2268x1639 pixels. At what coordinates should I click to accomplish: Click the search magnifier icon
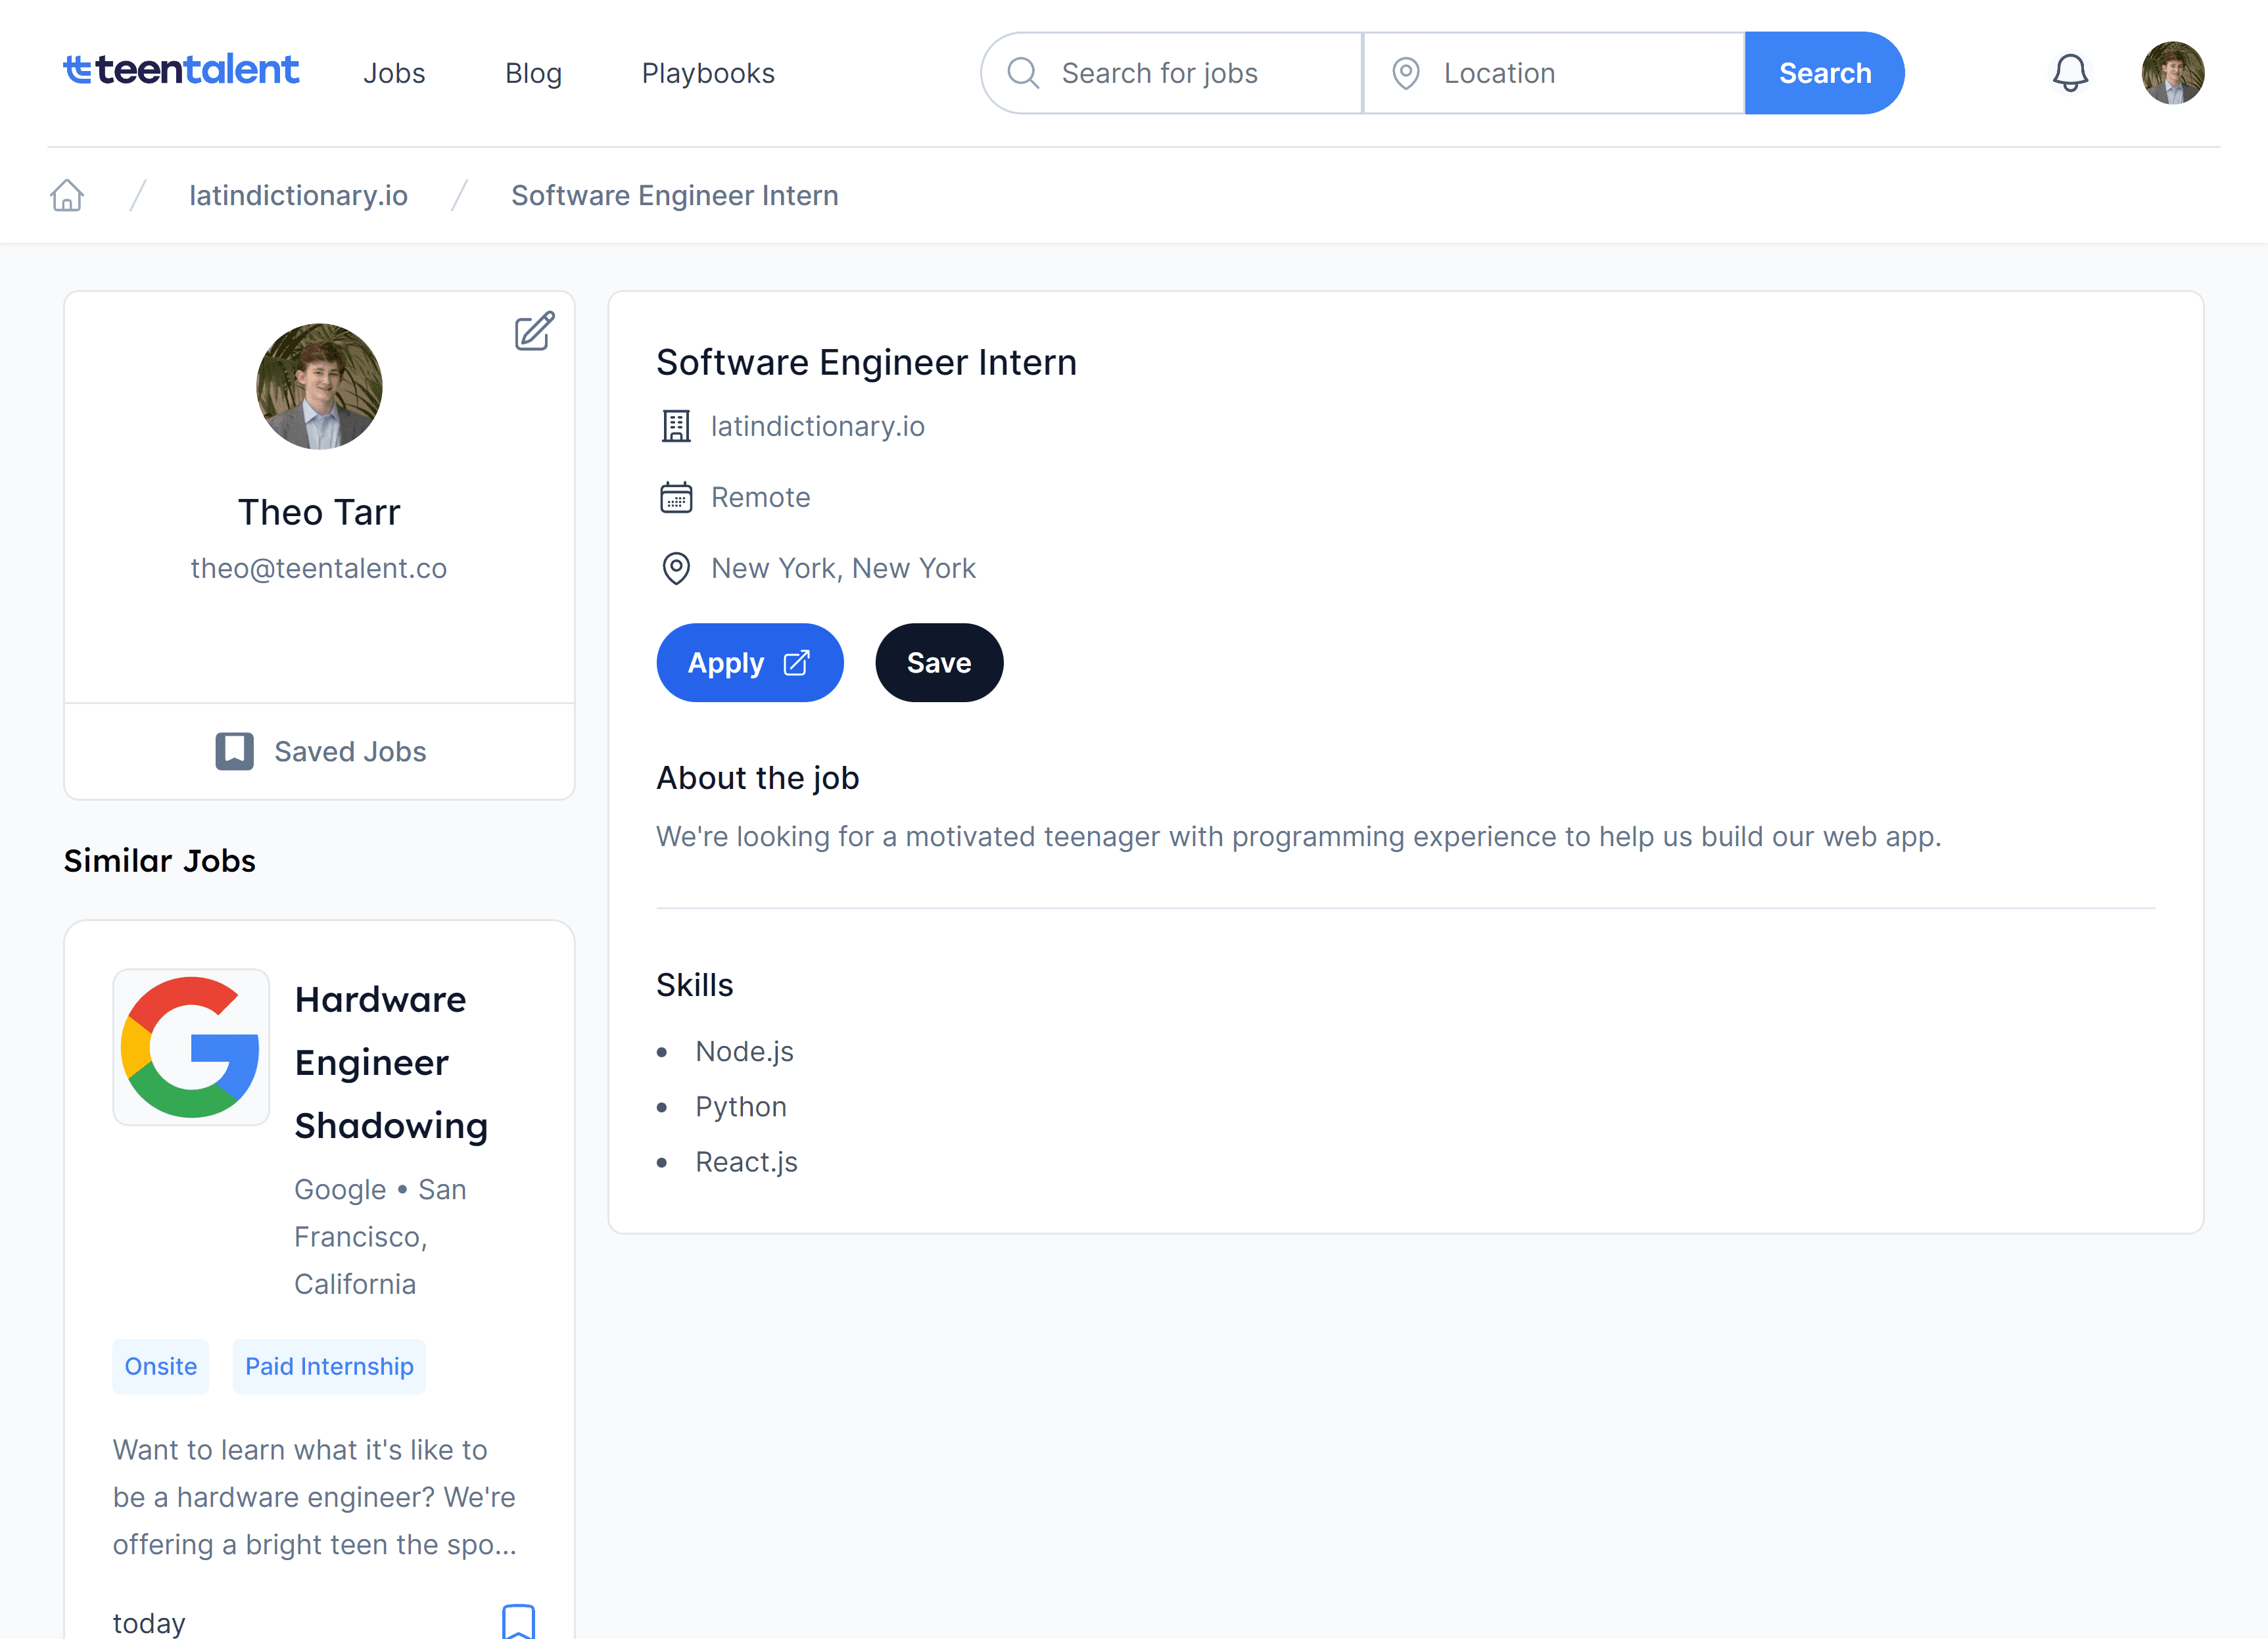point(1022,73)
